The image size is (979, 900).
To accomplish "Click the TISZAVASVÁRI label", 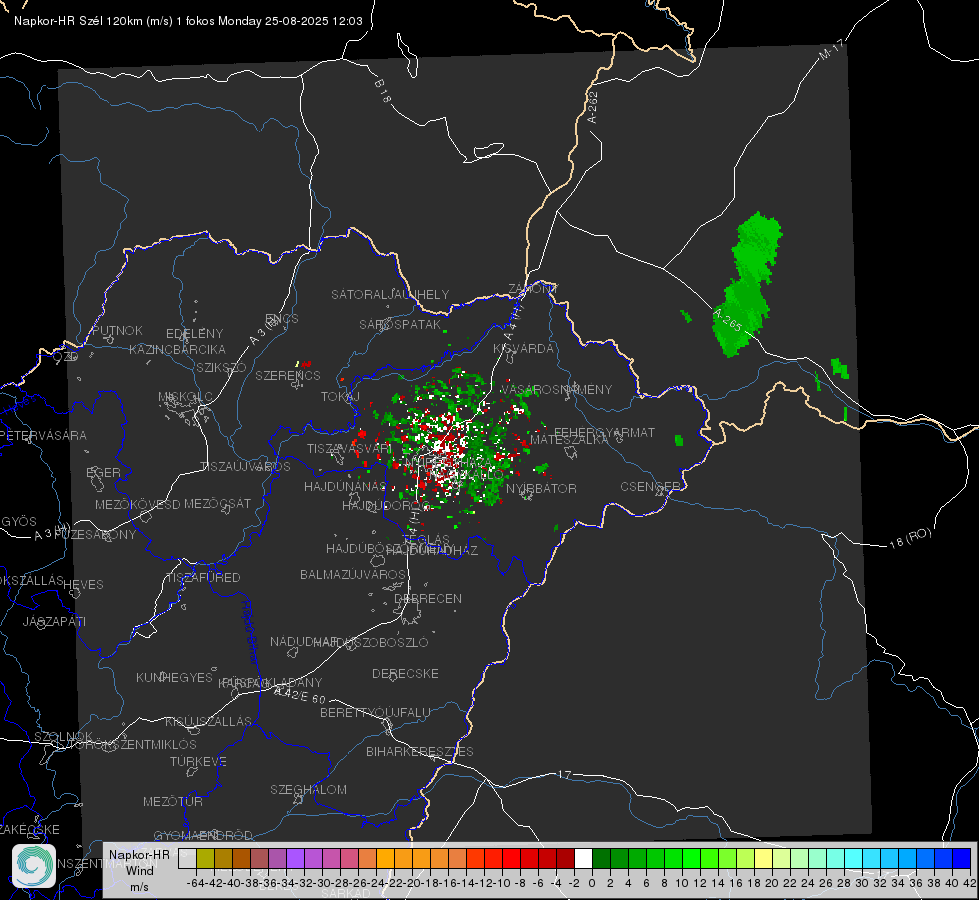I will click(x=349, y=448).
